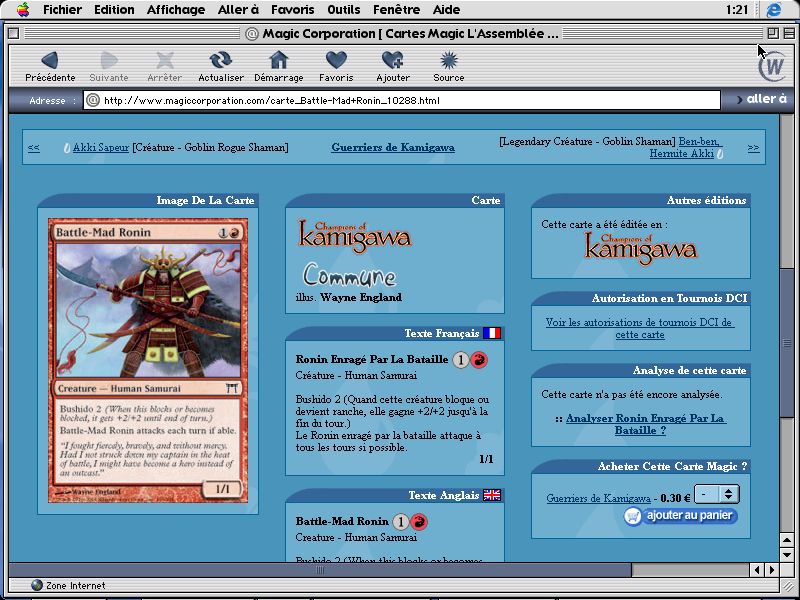Click the English card name Battle-Mad Ronin heading
The width and height of the screenshot is (800, 600).
(x=342, y=521)
